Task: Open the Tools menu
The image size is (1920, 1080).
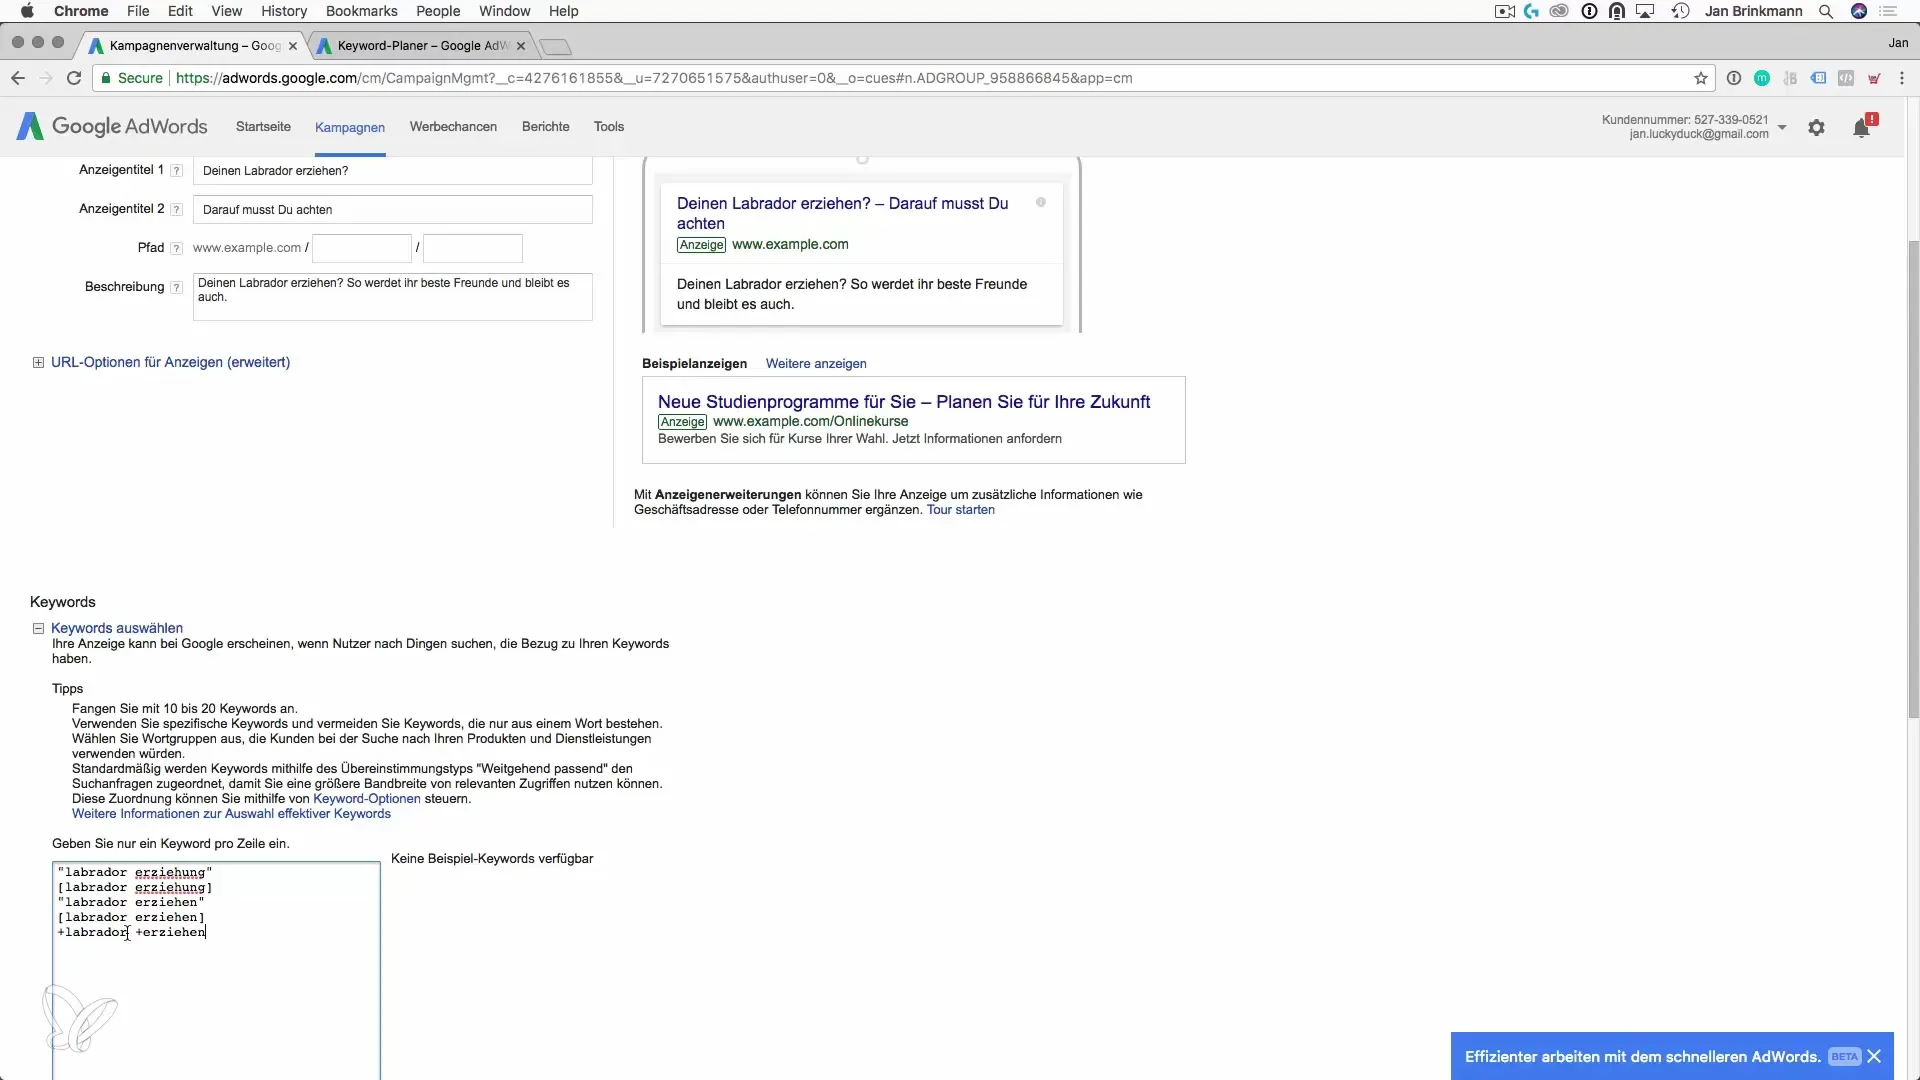Action: click(609, 127)
